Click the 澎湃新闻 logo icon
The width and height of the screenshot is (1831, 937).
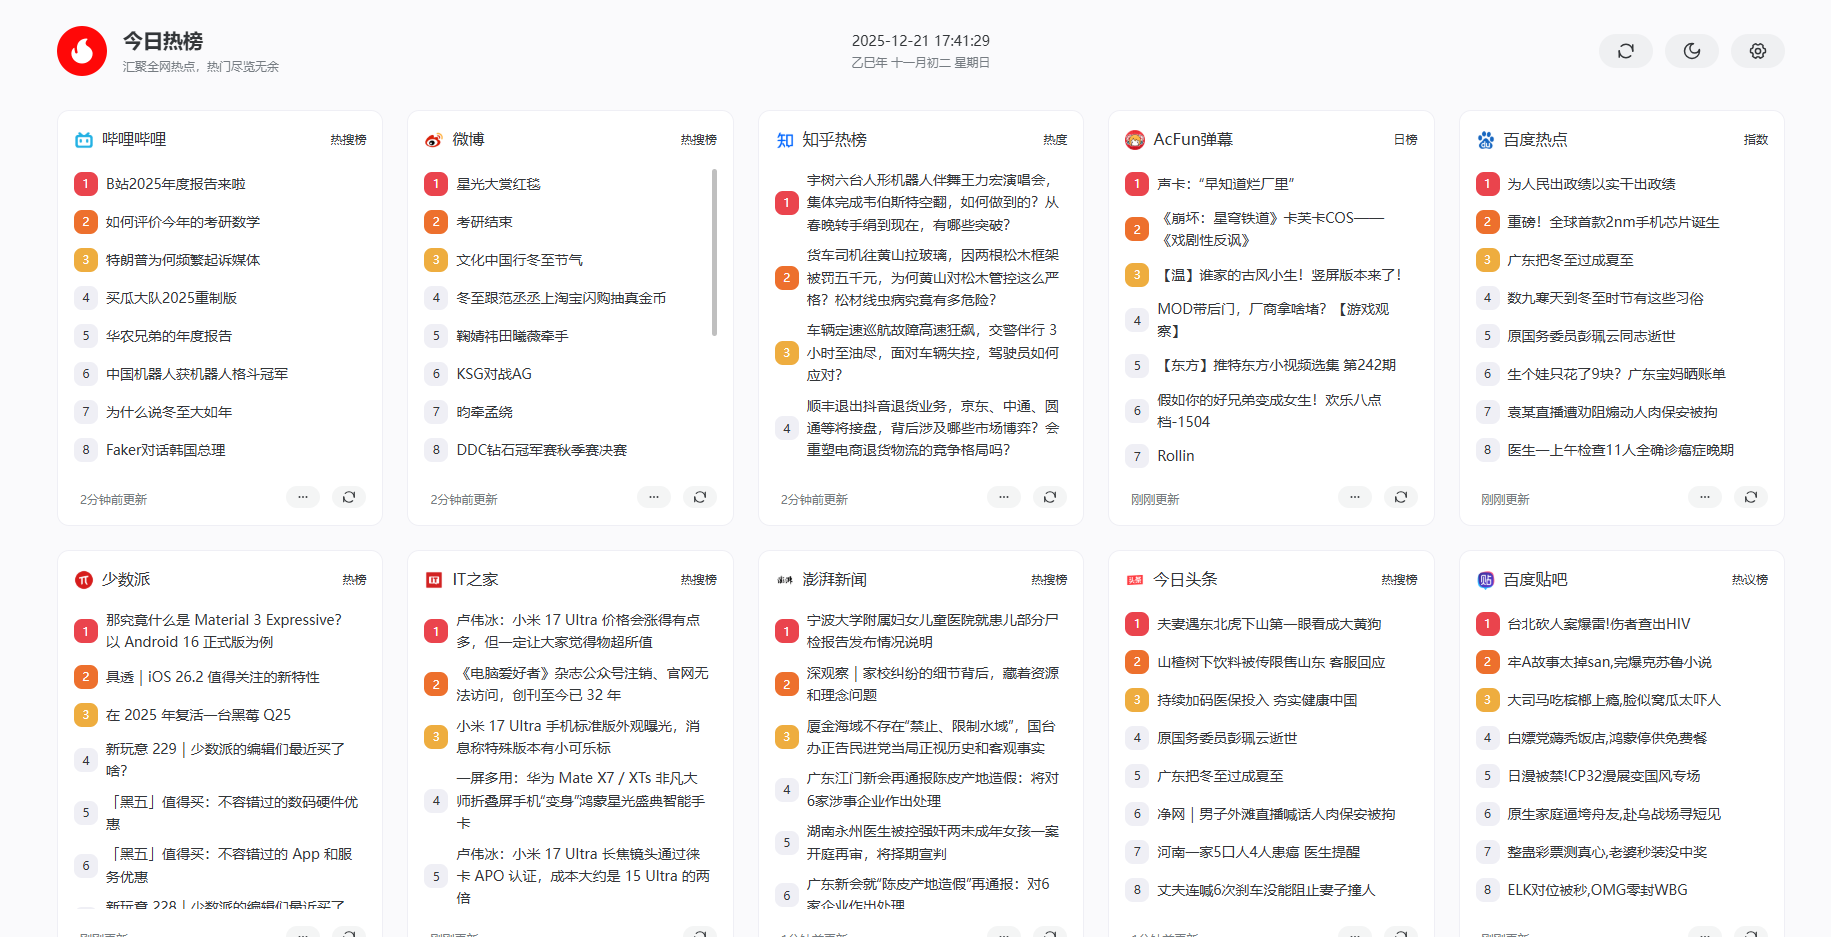click(785, 580)
